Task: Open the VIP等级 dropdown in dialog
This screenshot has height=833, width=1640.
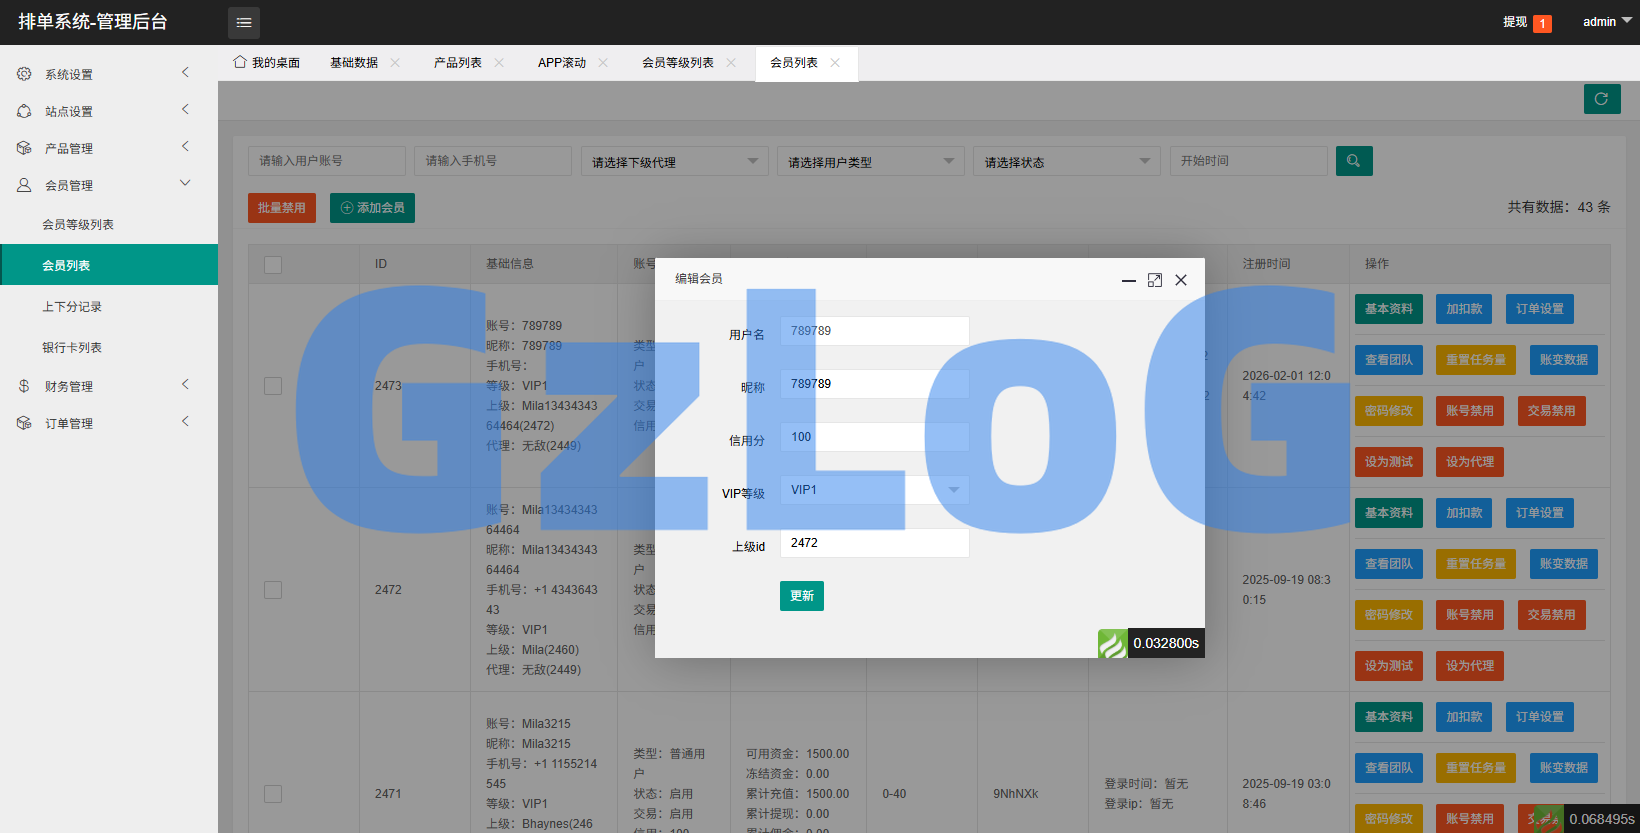Action: tap(874, 490)
